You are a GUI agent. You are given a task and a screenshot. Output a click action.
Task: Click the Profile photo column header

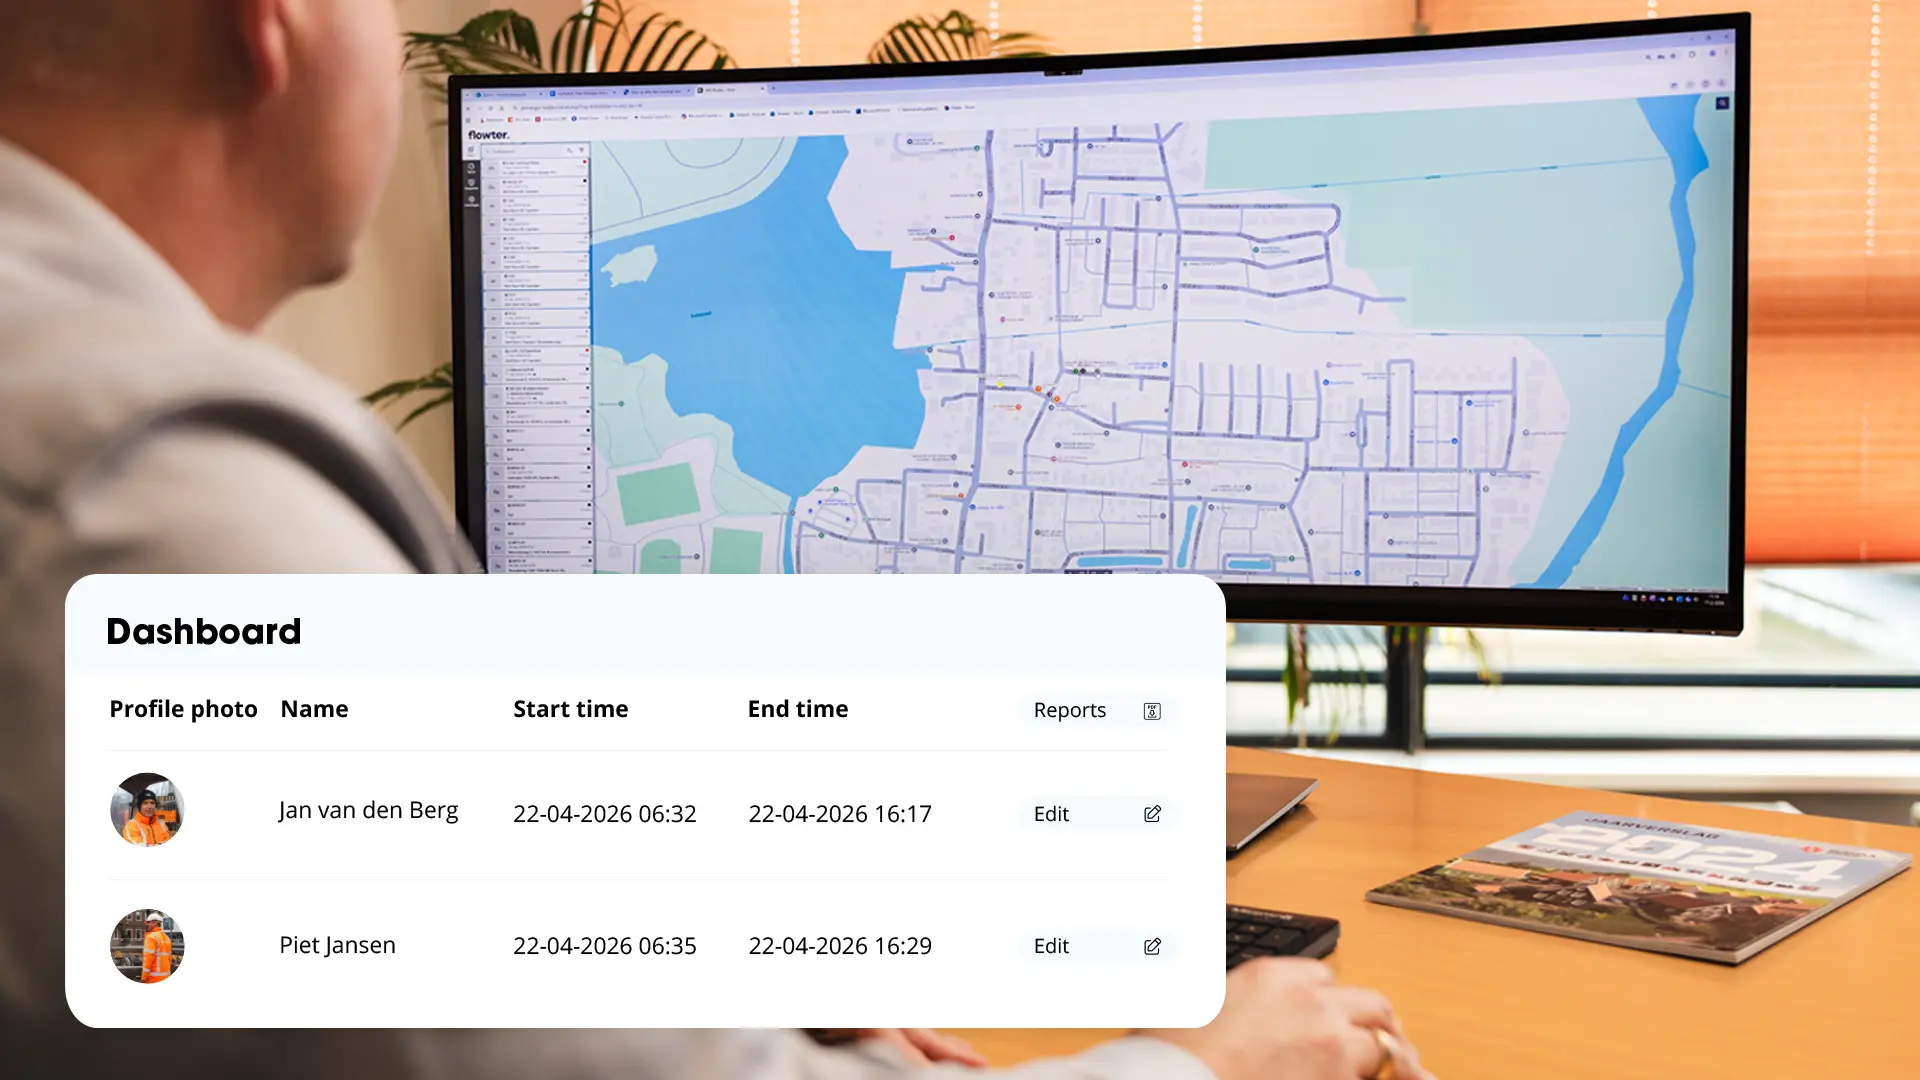183,709
